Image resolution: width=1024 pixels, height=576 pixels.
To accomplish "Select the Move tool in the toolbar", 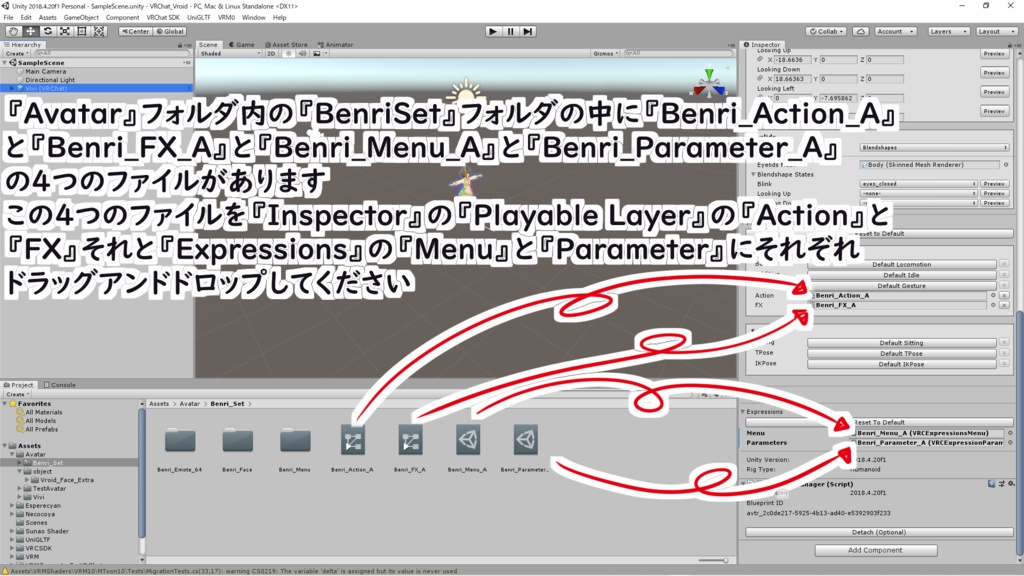I will click(29, 31).
